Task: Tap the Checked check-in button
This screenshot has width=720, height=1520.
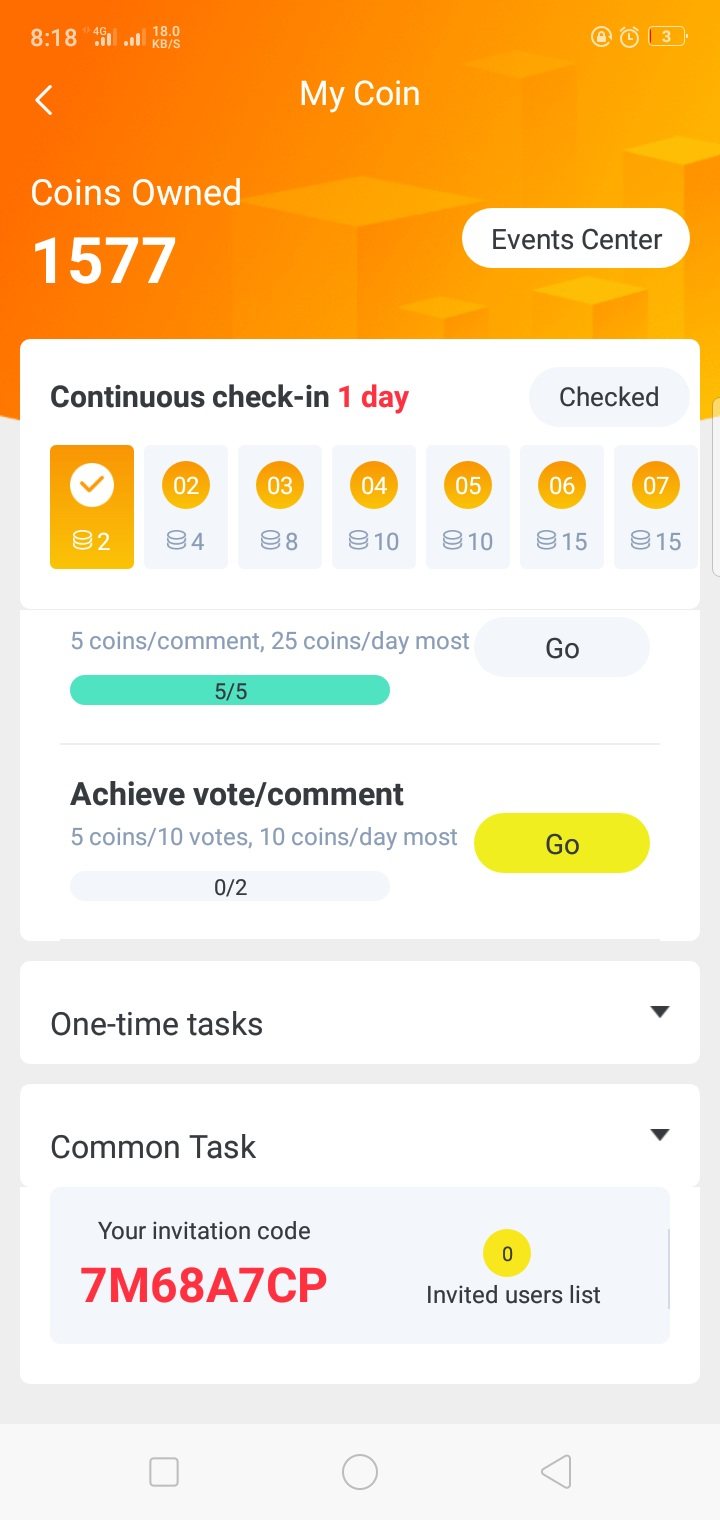Action: 608,397
